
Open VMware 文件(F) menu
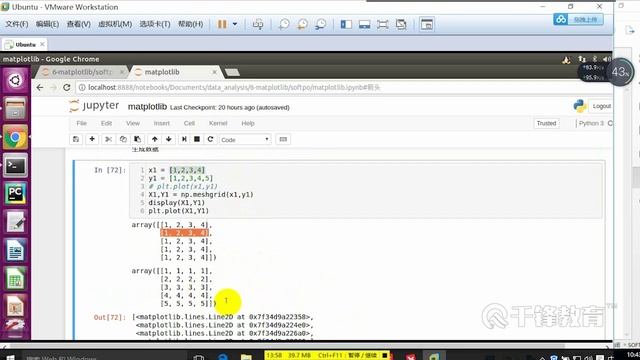[x=17, y=24]
